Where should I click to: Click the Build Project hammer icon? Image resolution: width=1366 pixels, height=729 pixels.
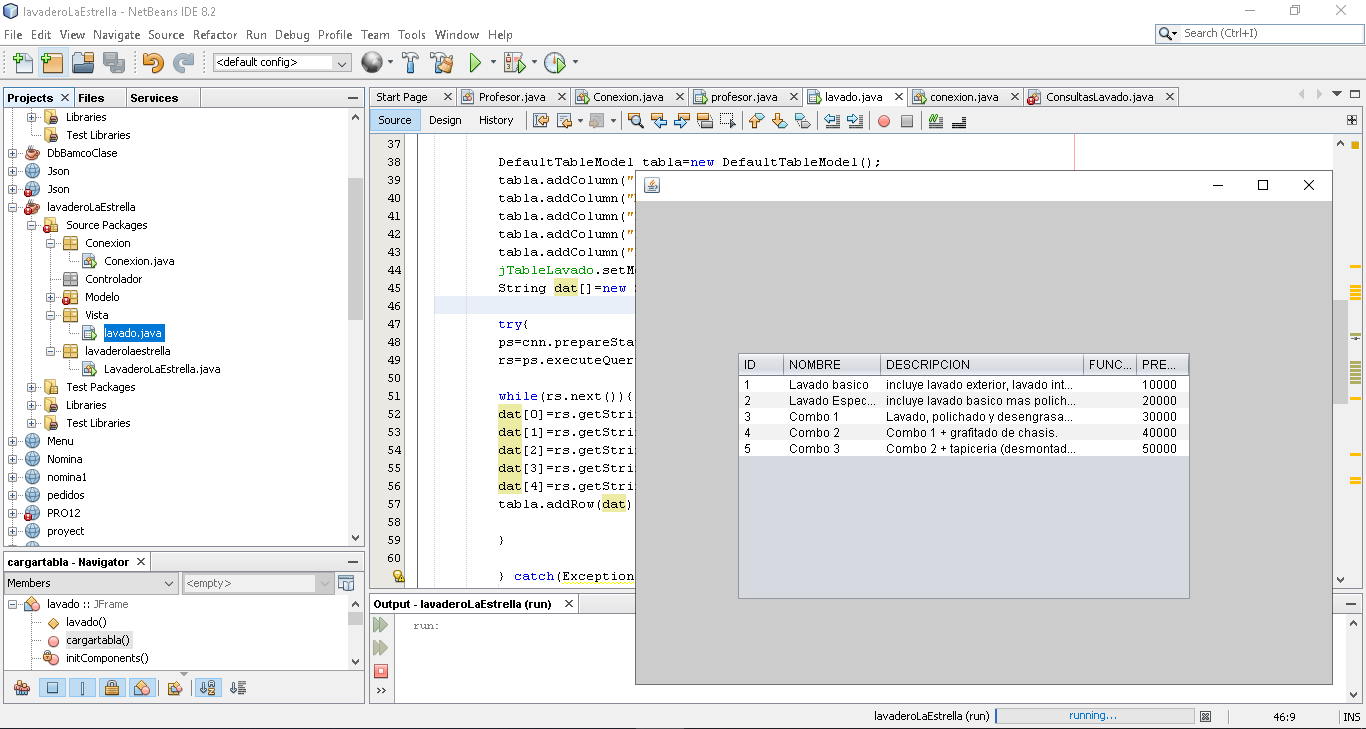tap(410, 63)
